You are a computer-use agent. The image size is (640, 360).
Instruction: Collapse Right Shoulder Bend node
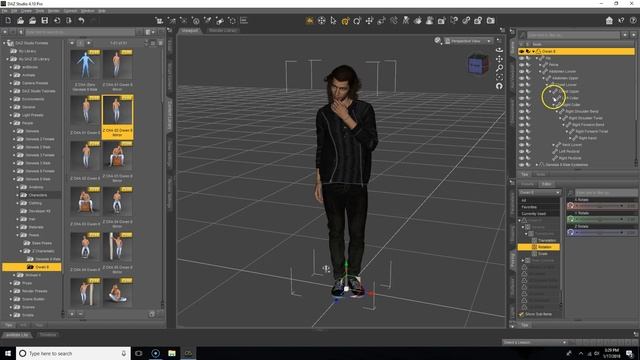pyautogui.click(x=557, y=111)
